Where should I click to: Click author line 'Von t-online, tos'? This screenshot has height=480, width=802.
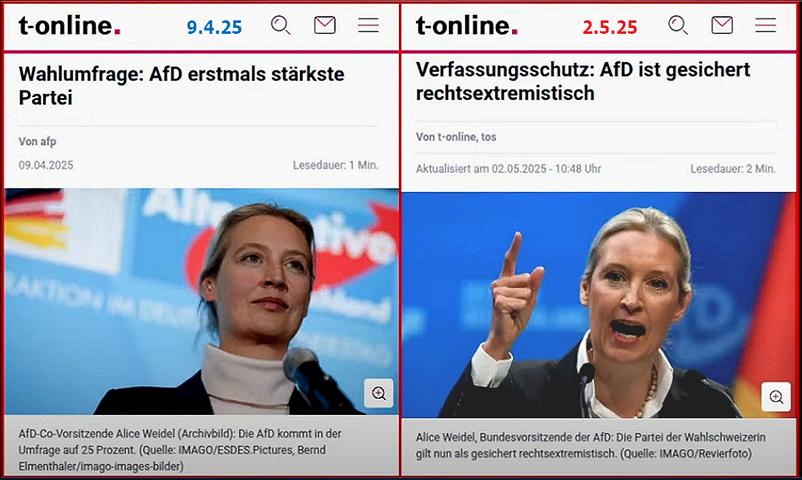pos(456,137)
